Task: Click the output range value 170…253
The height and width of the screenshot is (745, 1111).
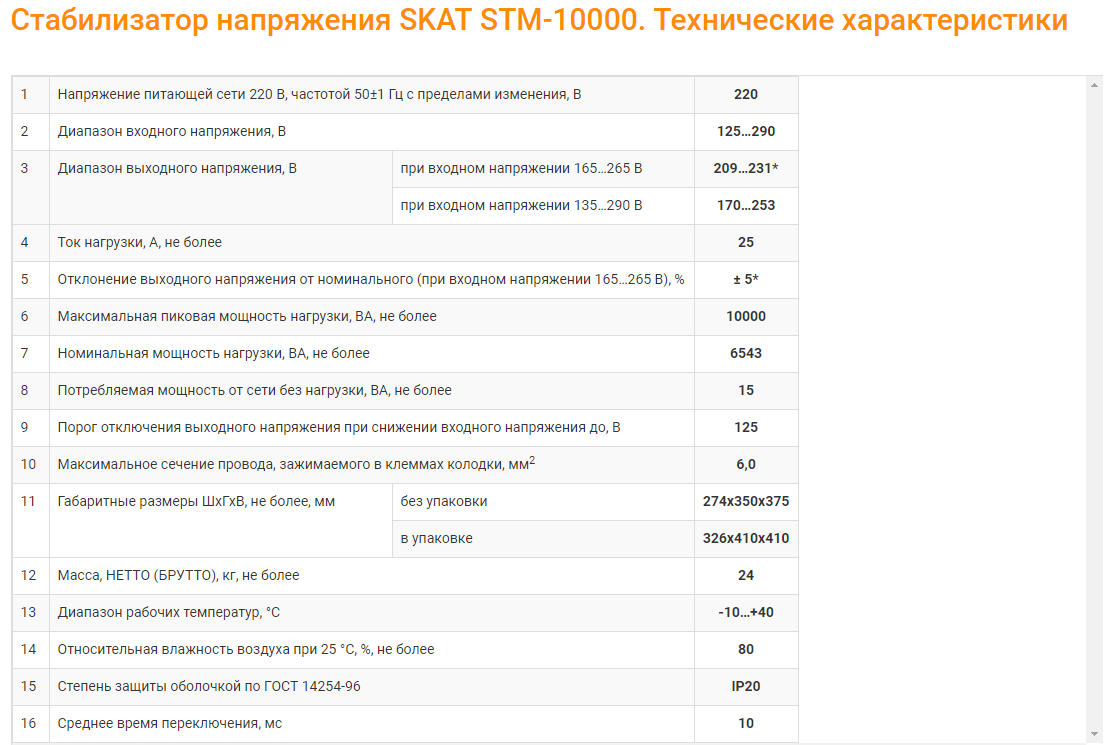Action: 746,205
